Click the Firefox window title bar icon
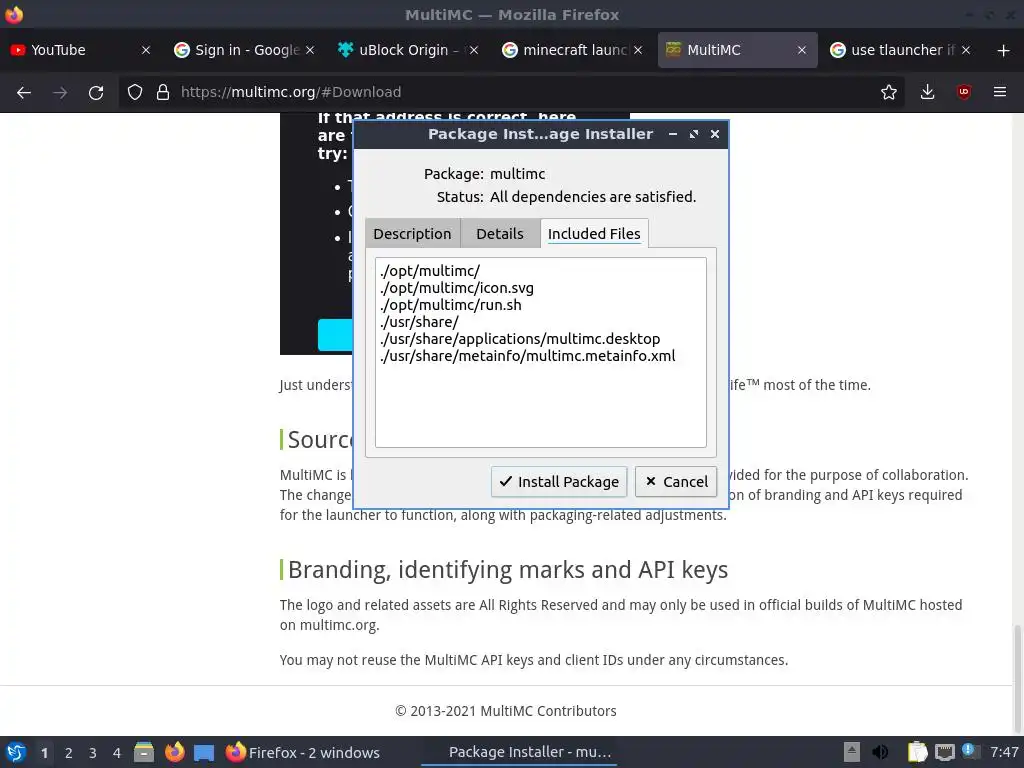The image size is (1024, 768). [x=14, y=14]
